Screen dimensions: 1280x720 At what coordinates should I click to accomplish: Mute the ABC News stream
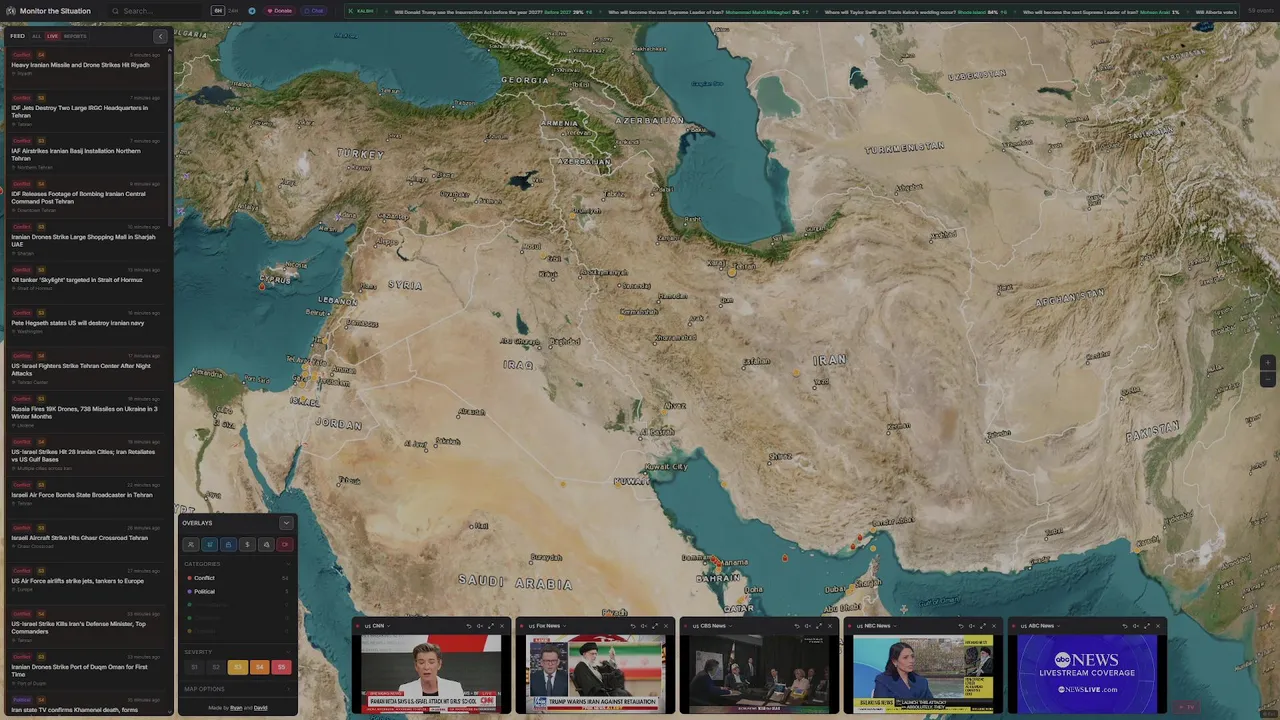click(1136, 626)
